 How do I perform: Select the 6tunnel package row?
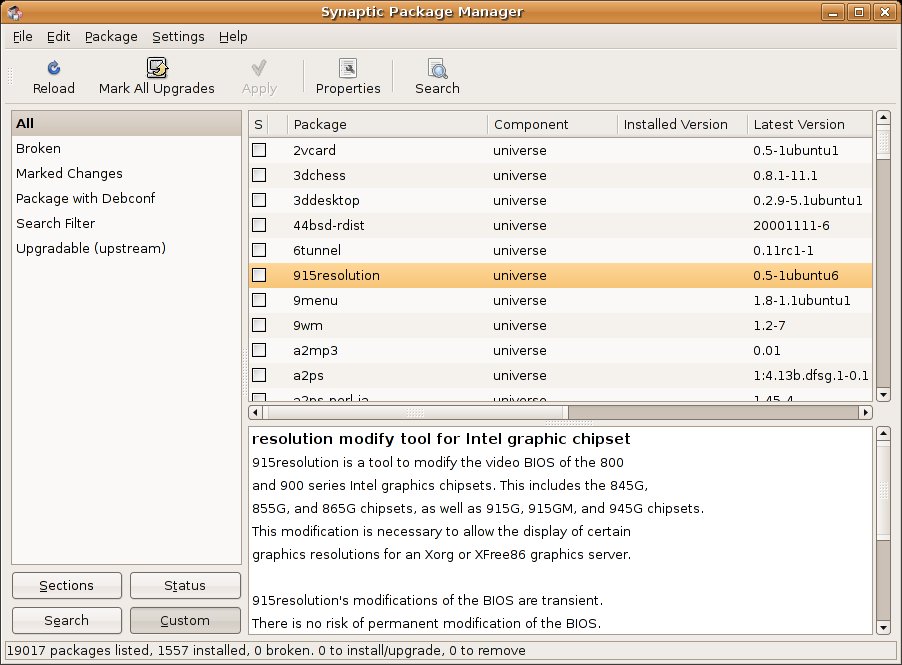tap(560, 250)
